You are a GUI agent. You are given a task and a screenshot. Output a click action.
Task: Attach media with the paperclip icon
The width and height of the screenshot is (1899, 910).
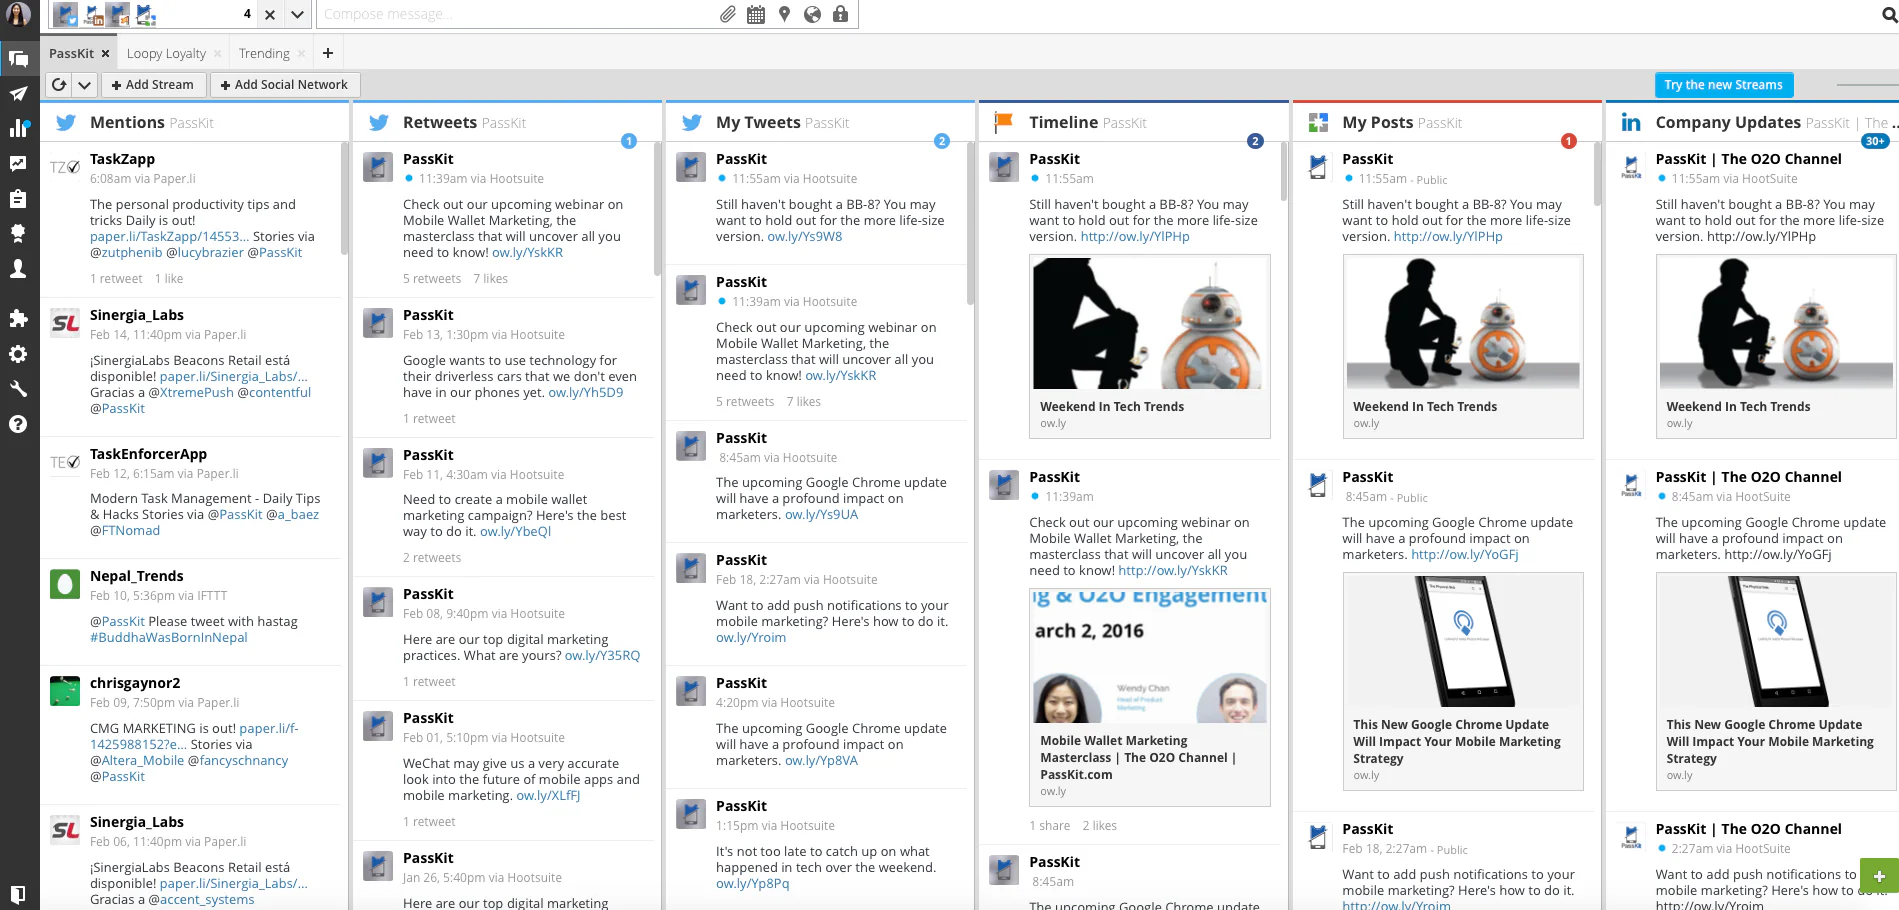point(728,14)
